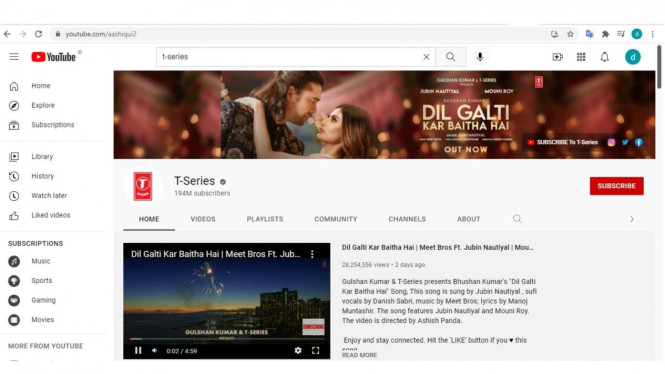Open the Facebook icon in the banner
The height and width of the screenshot is (374, 665).
coord(638,142)
